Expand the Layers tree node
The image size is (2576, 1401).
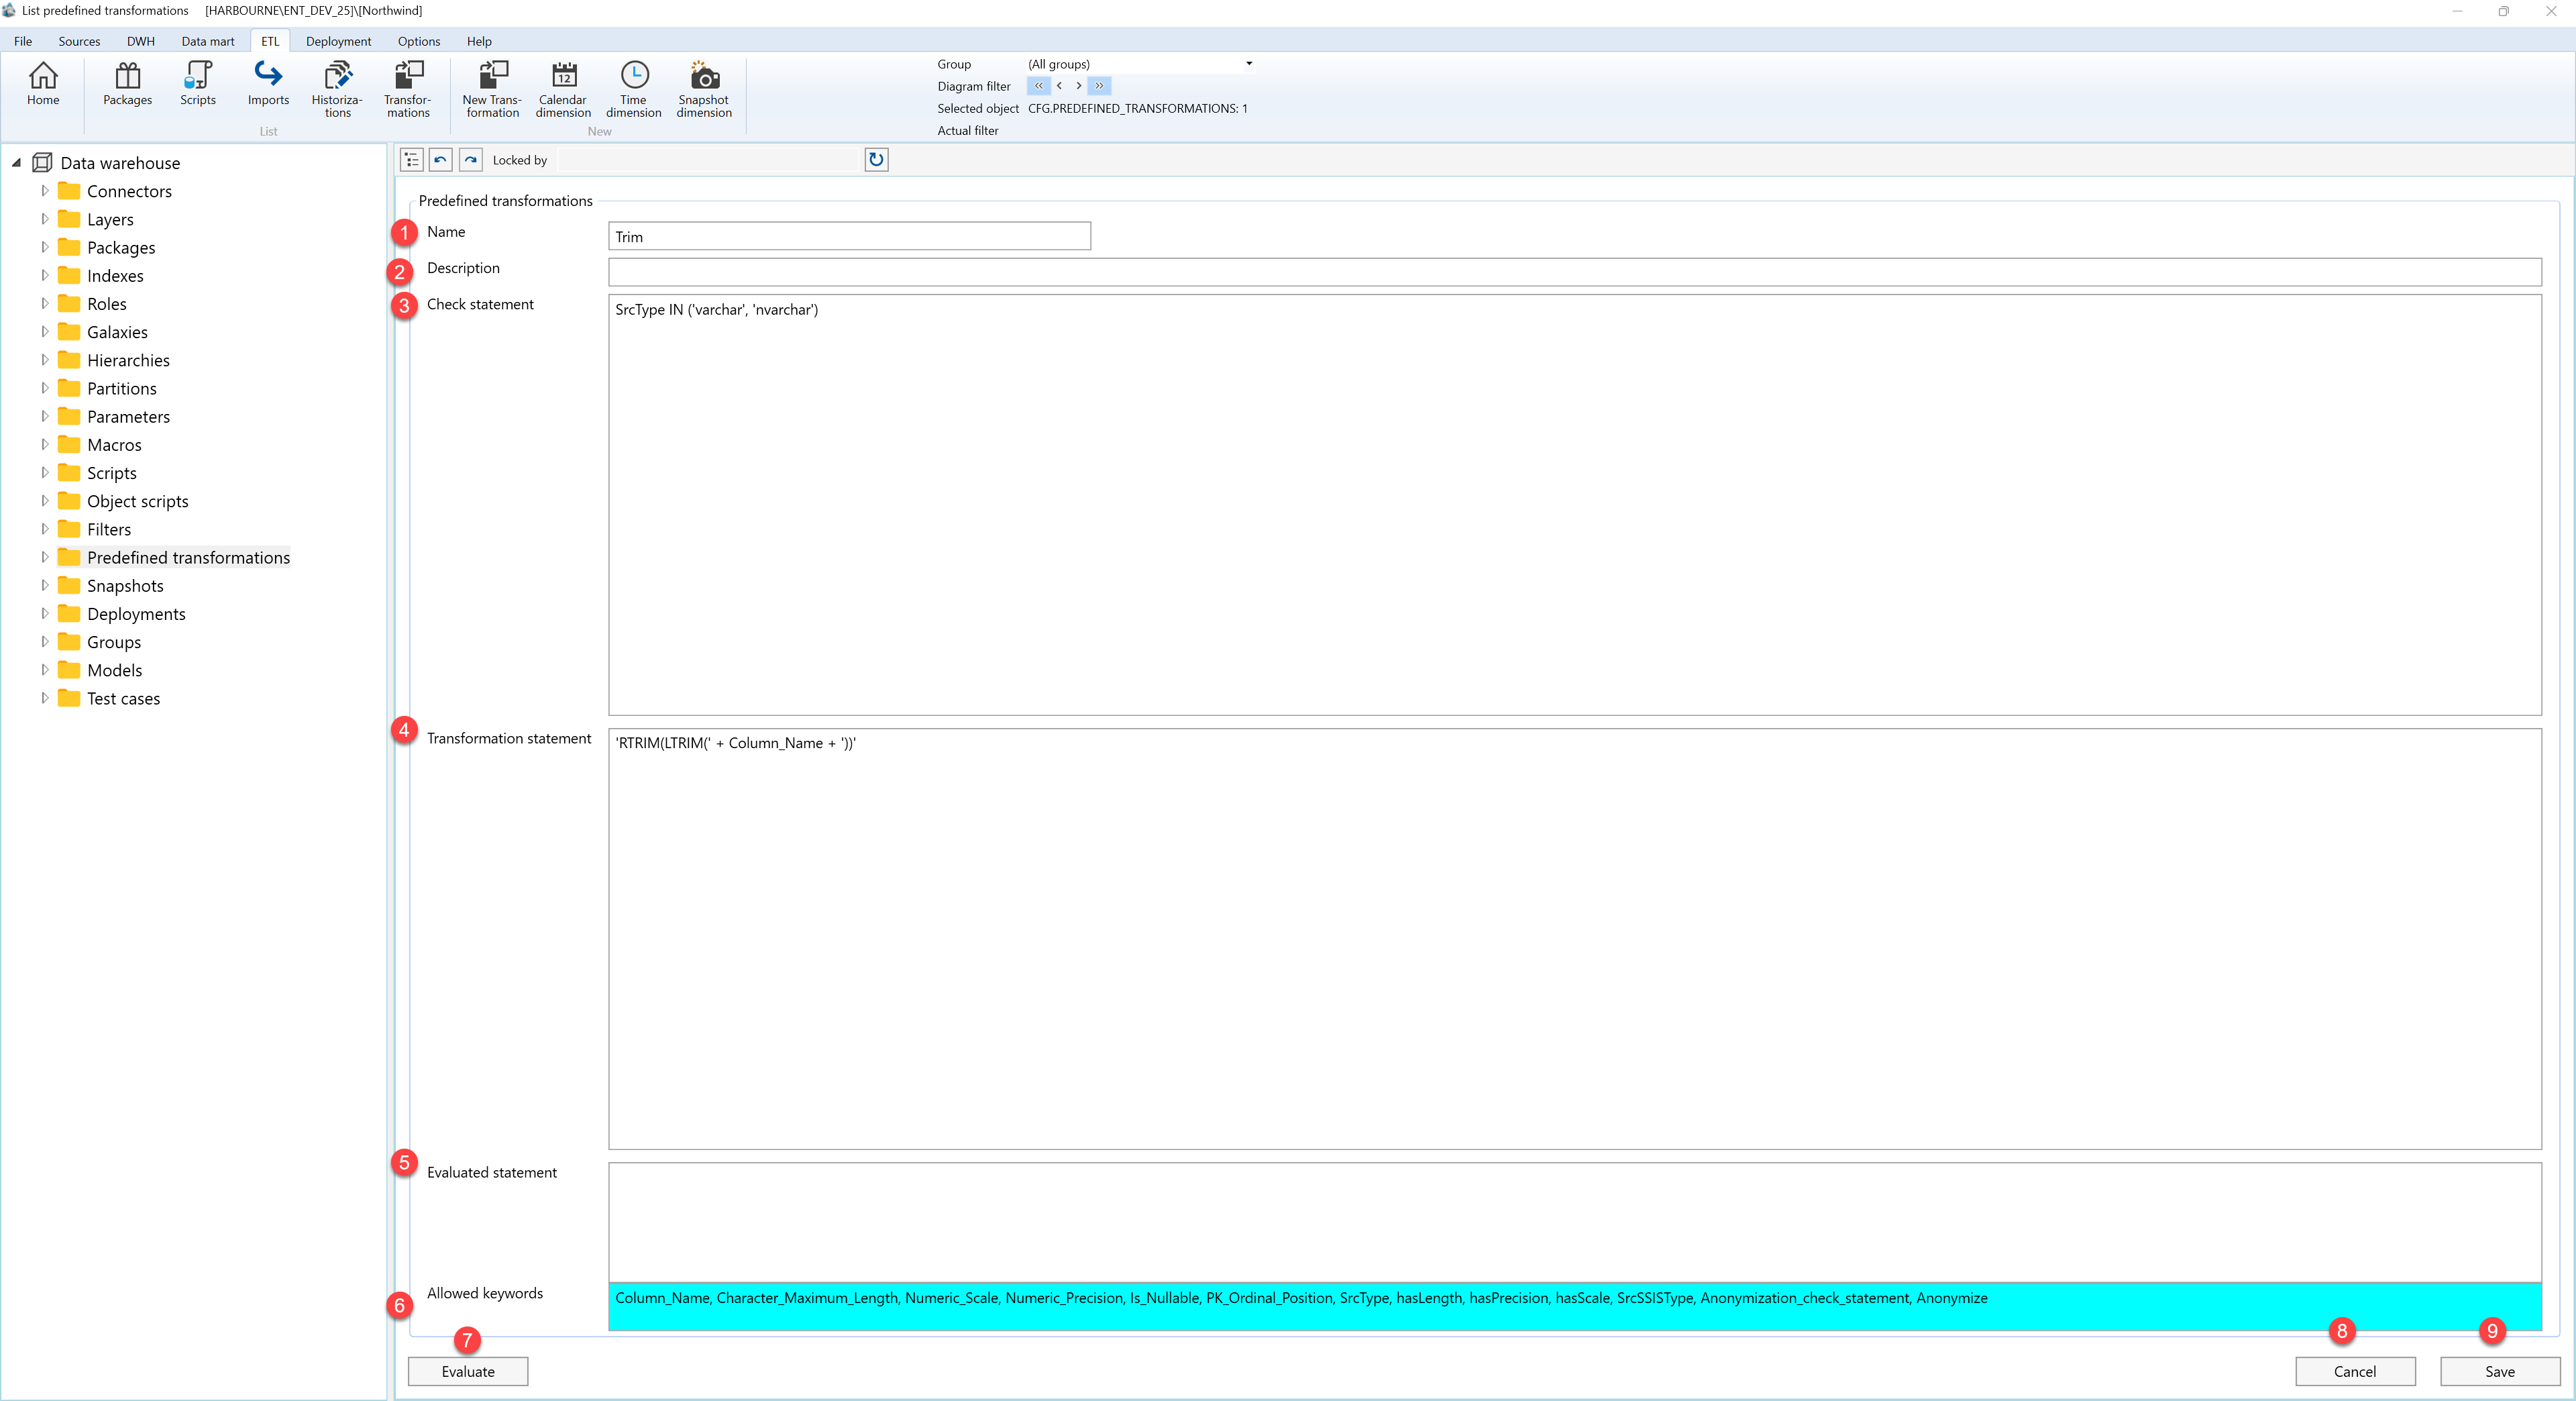[44, 219]
